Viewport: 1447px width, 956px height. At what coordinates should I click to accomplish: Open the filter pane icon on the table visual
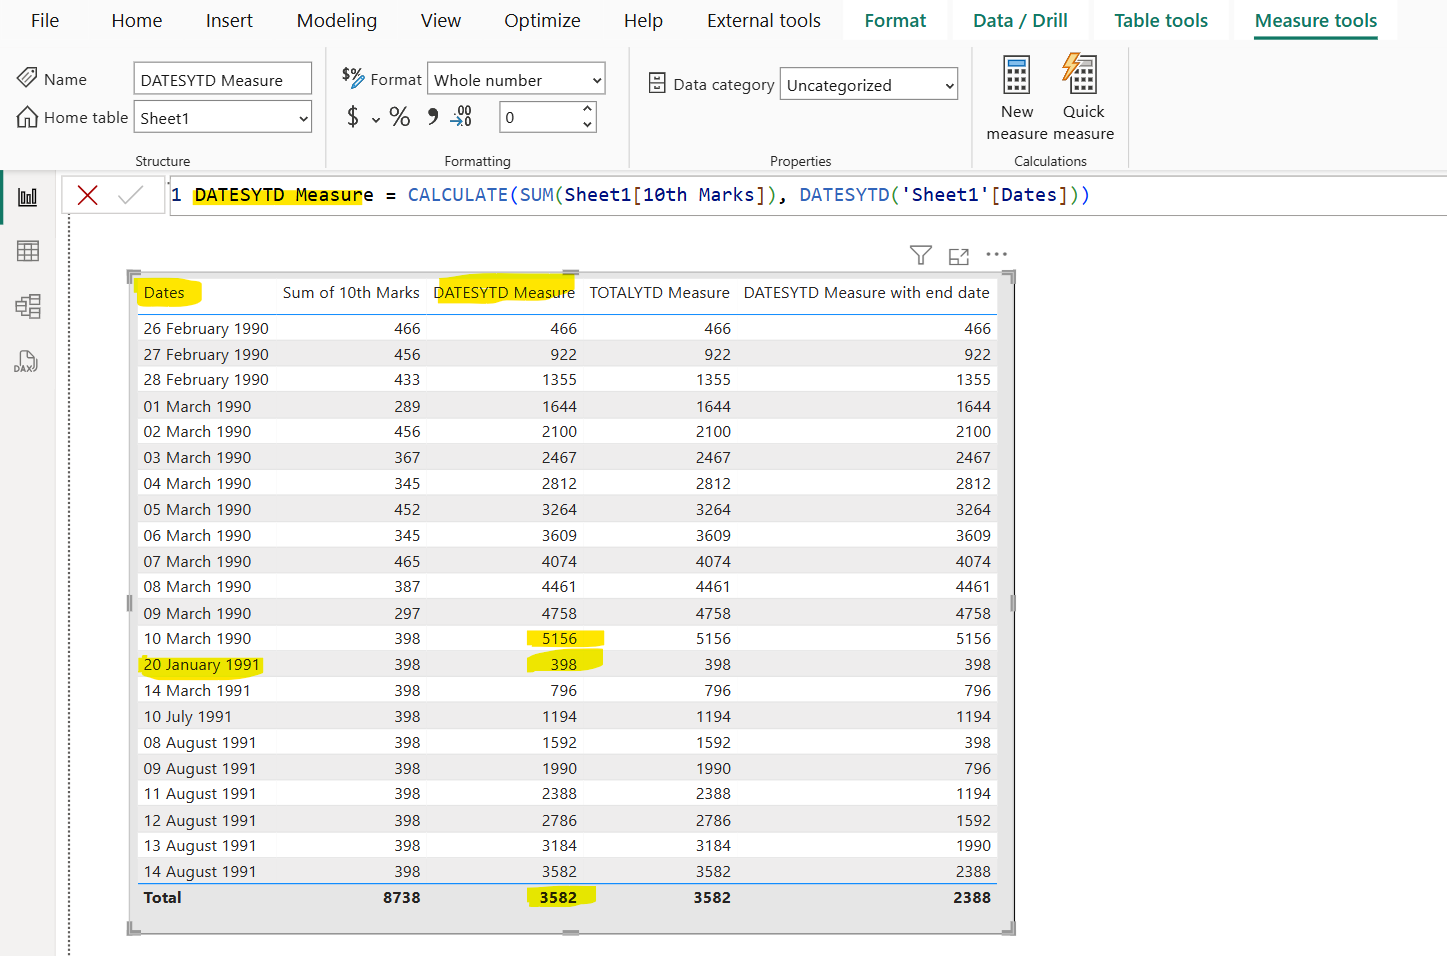coord(920,255)
